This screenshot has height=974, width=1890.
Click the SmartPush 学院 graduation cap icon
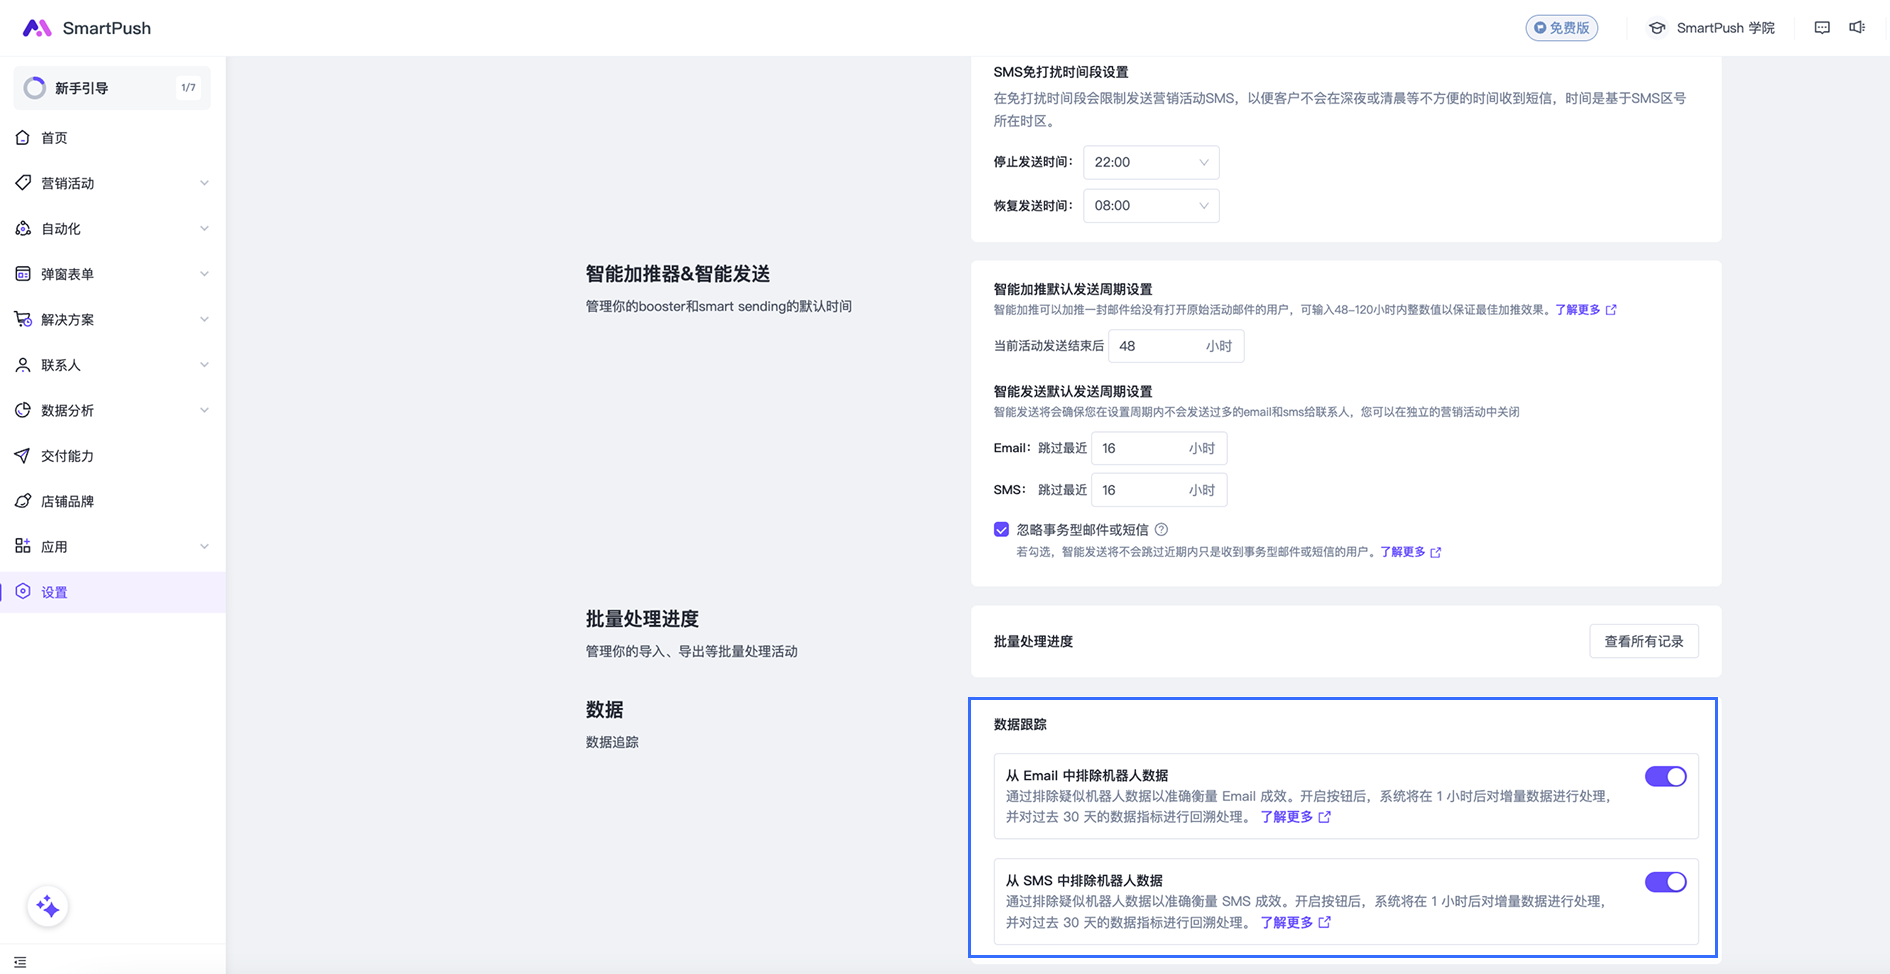[x=1657, y=28]
